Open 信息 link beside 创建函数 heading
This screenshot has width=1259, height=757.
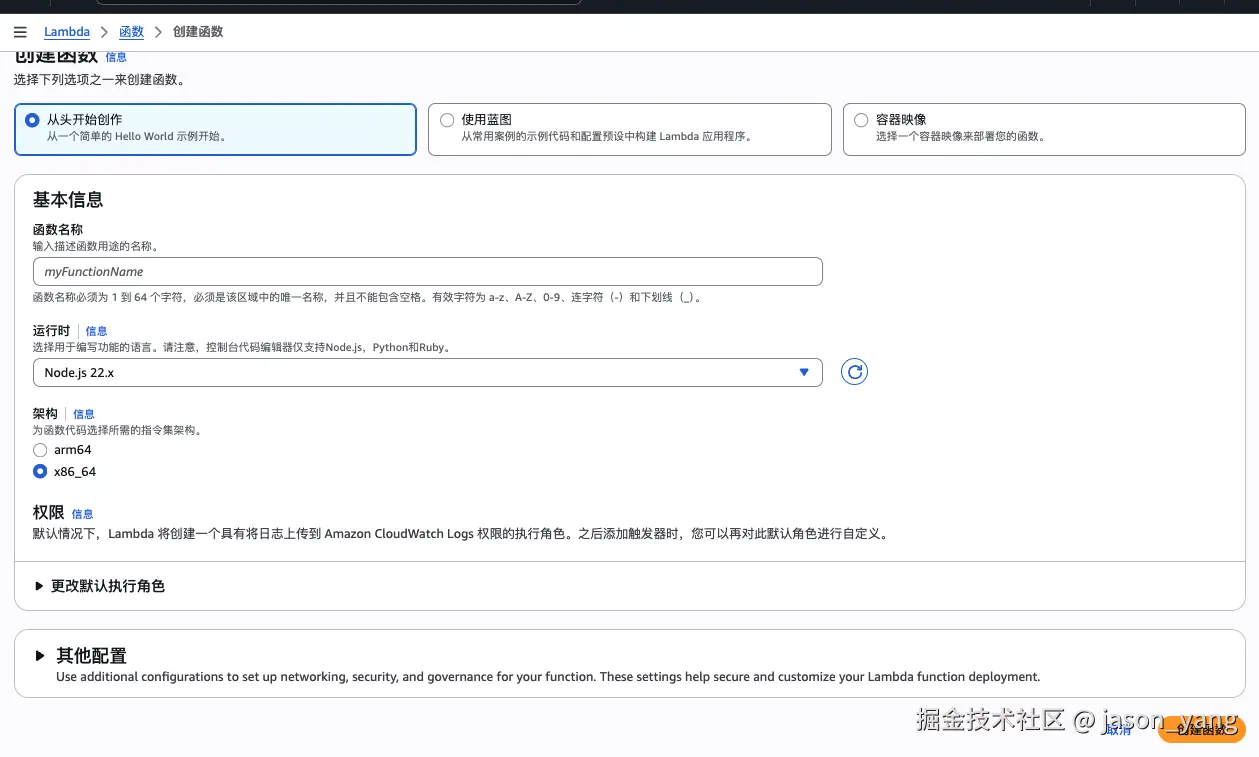click(x=116, y=58)
